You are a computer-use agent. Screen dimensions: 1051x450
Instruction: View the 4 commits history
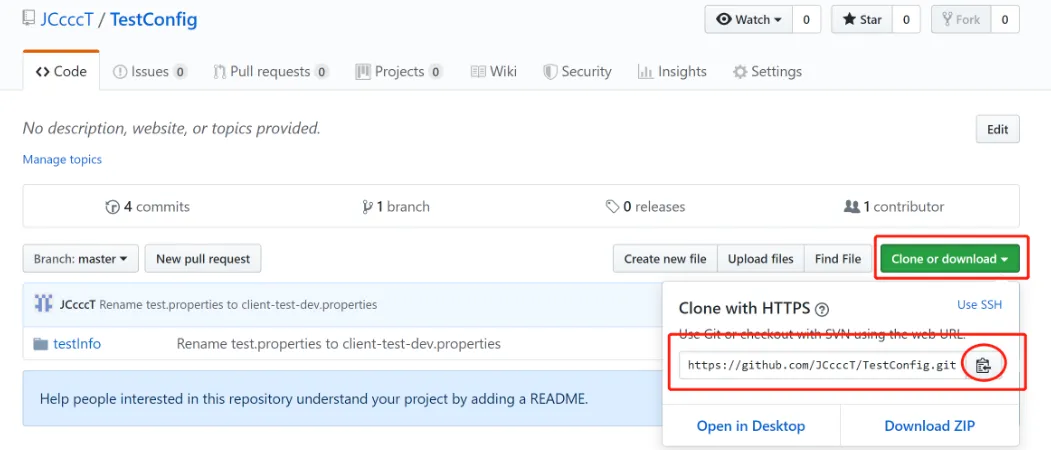(148, 207)
